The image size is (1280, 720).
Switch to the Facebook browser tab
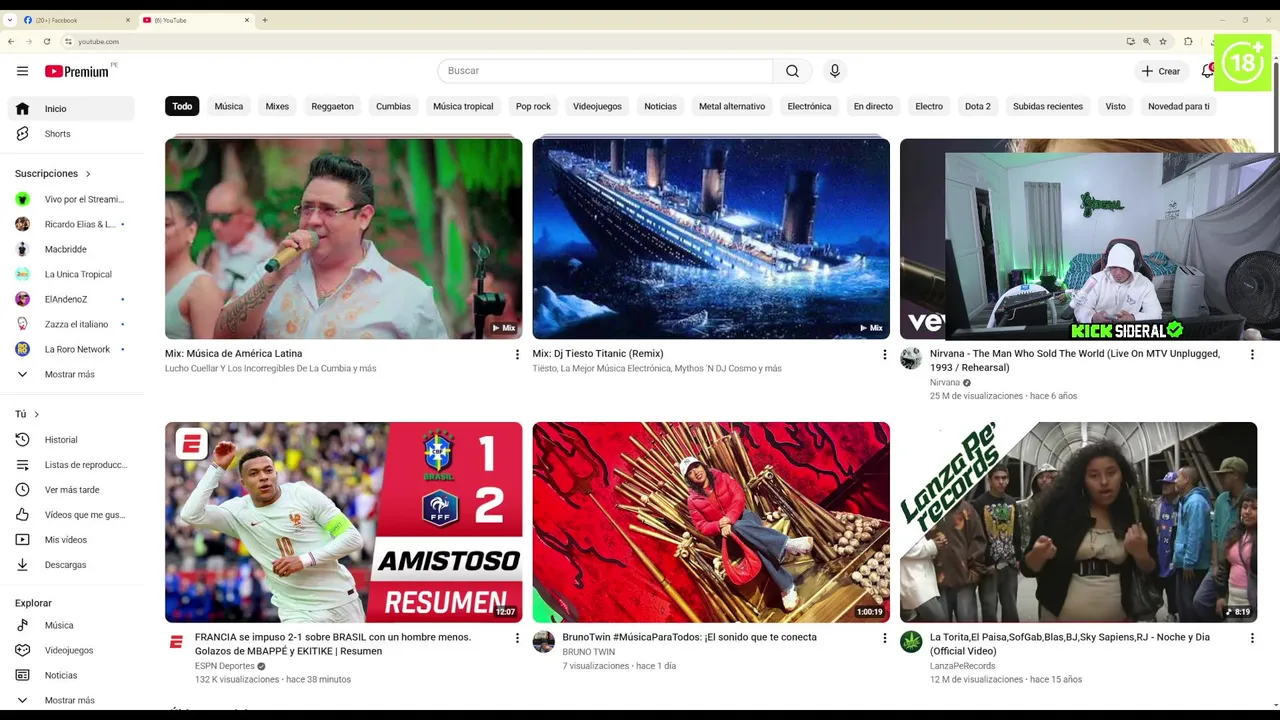76,20
